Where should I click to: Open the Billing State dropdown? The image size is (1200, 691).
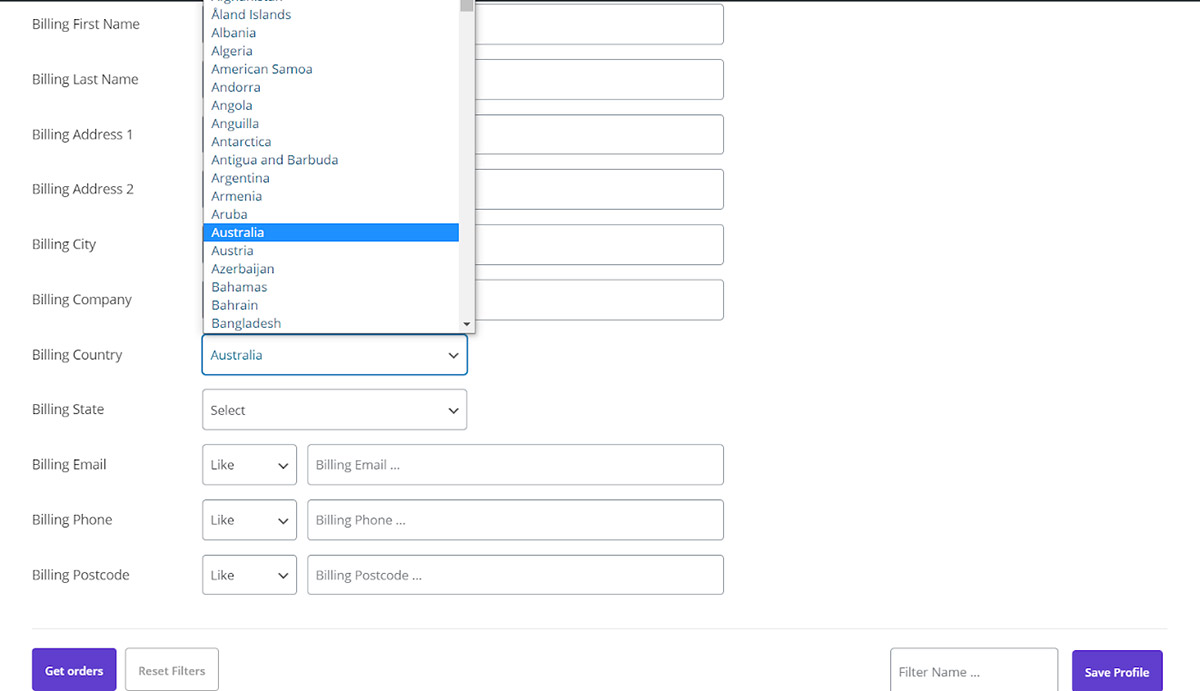coord(334,409)
